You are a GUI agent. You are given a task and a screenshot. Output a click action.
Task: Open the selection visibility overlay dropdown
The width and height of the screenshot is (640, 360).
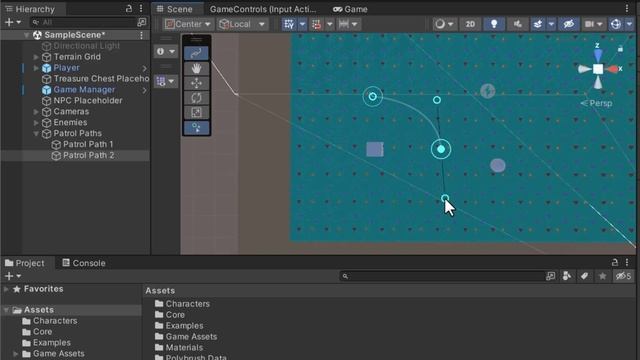click(166, 81)
